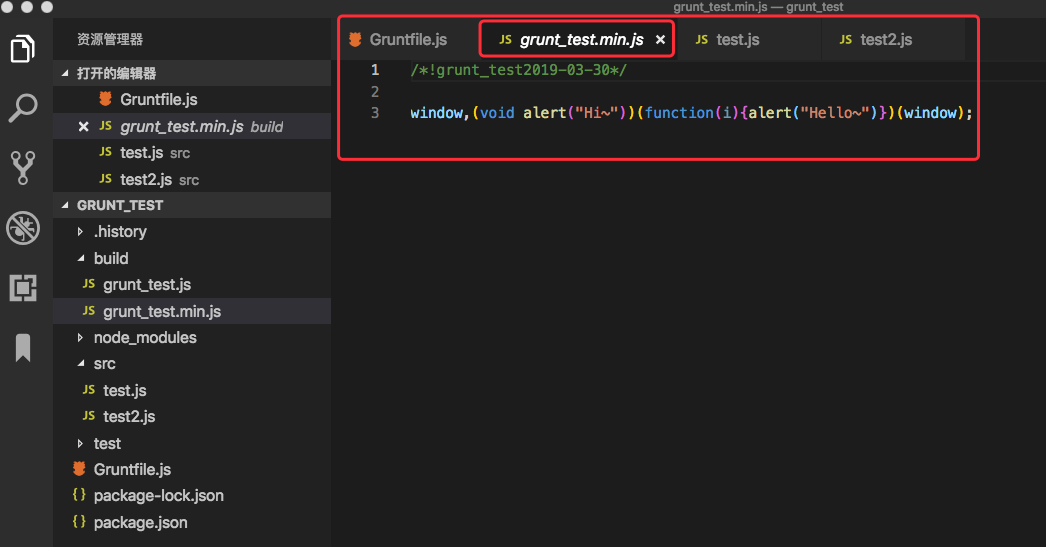1046x547 pixels.
Task: Click the alert("Hello~") code text
Action: [813, 113]
